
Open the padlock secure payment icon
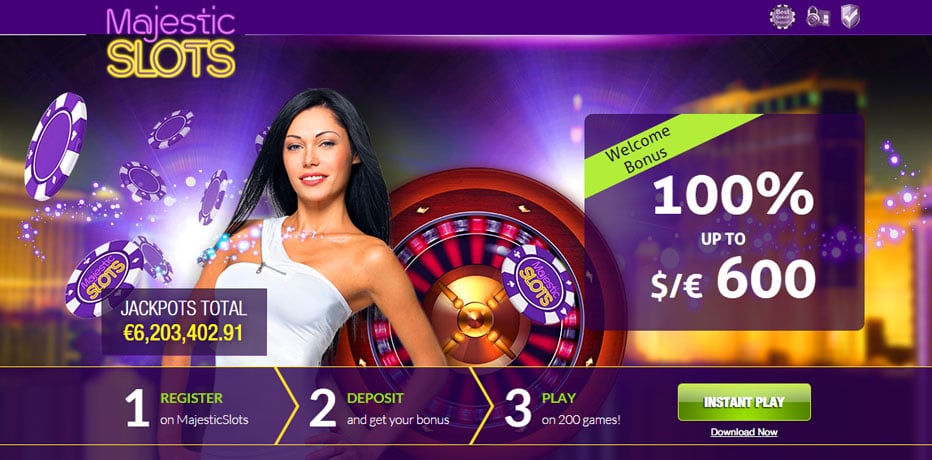tap(818, 16)
